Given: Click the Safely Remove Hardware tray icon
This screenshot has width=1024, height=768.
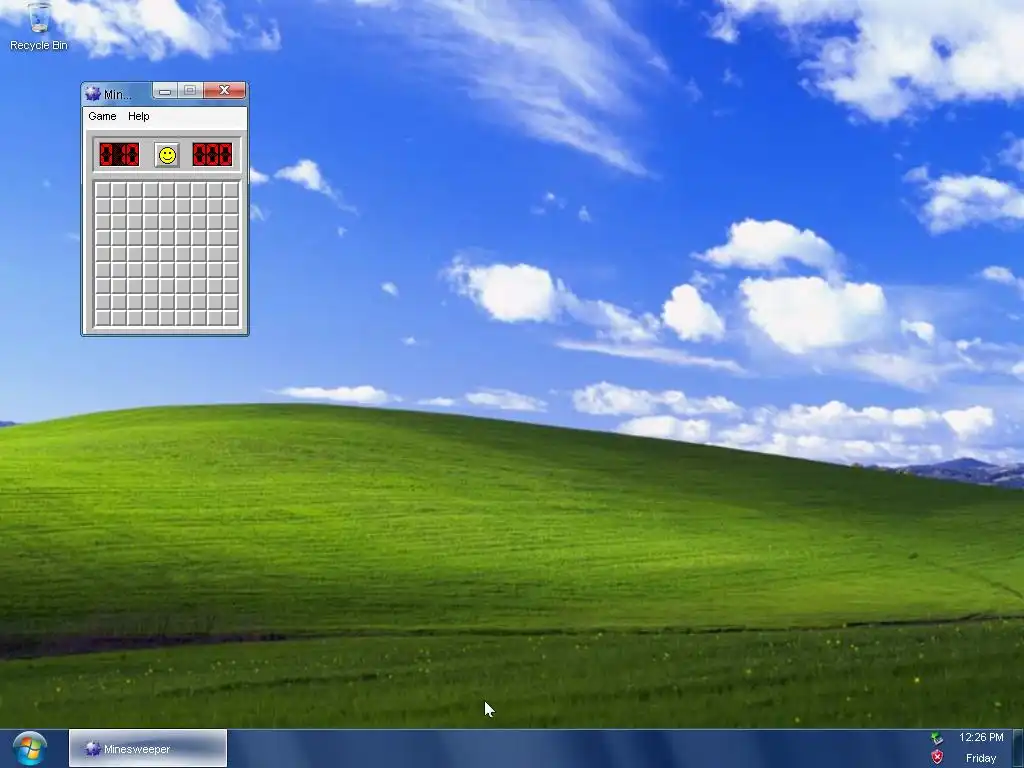Looking at the screenshot, I should pos(937,738).
